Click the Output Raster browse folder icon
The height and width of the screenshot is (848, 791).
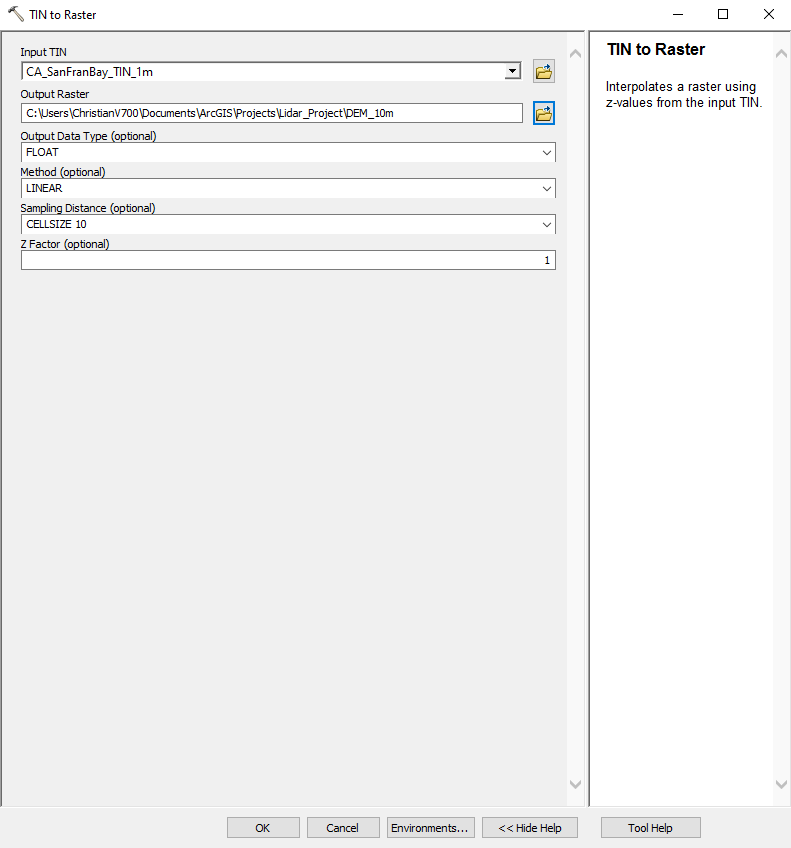point(543,113)
